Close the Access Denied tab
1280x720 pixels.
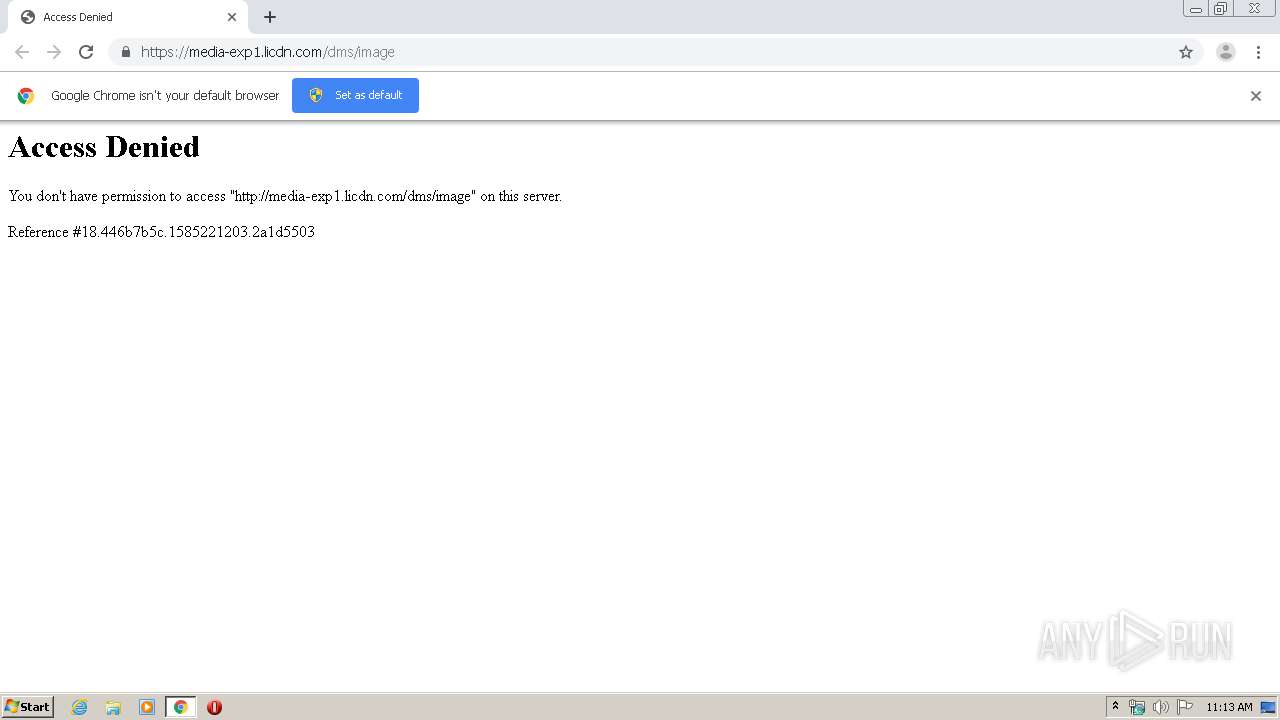pos(232,17)
